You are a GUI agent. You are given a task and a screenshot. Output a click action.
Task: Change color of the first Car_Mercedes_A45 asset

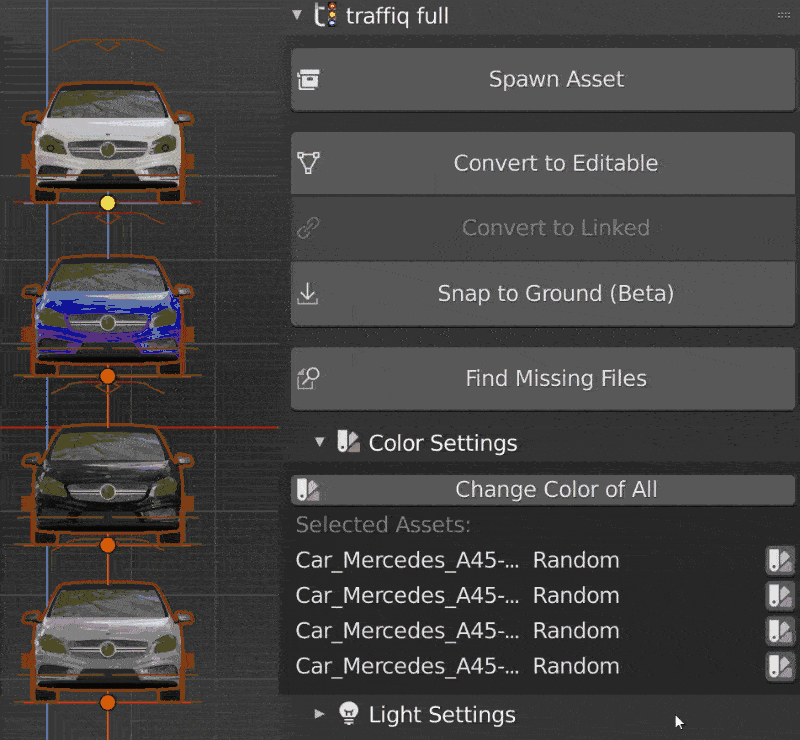point(780,560)
